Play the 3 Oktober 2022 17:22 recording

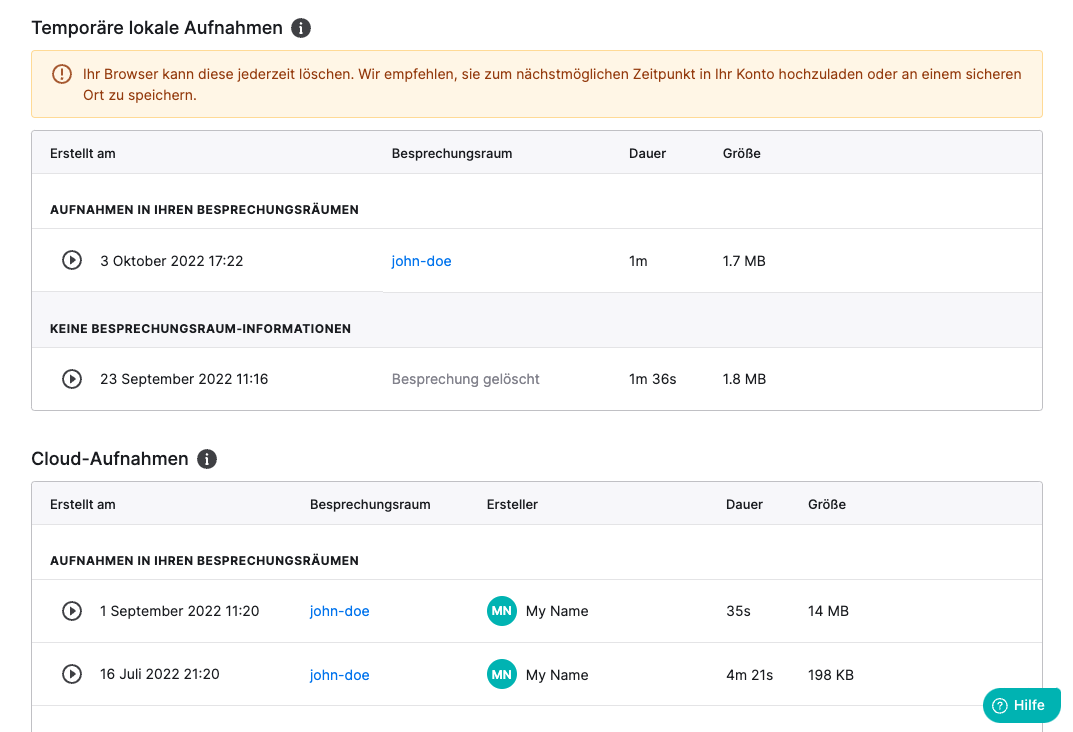point(72,260)
